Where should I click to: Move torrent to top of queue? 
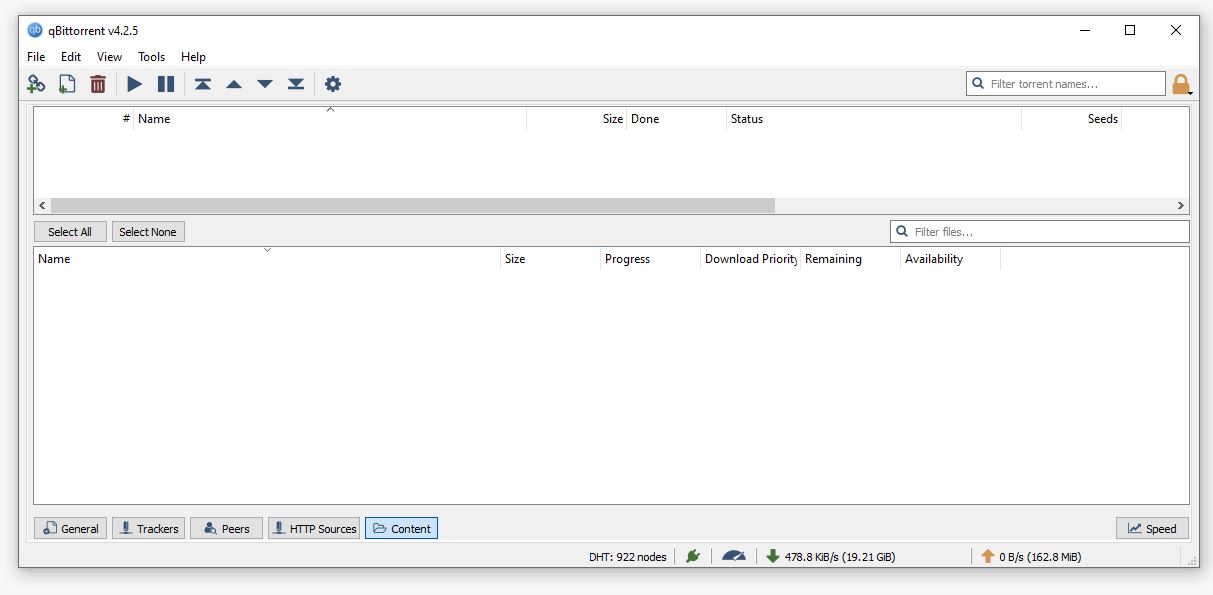tap(203, 84)
